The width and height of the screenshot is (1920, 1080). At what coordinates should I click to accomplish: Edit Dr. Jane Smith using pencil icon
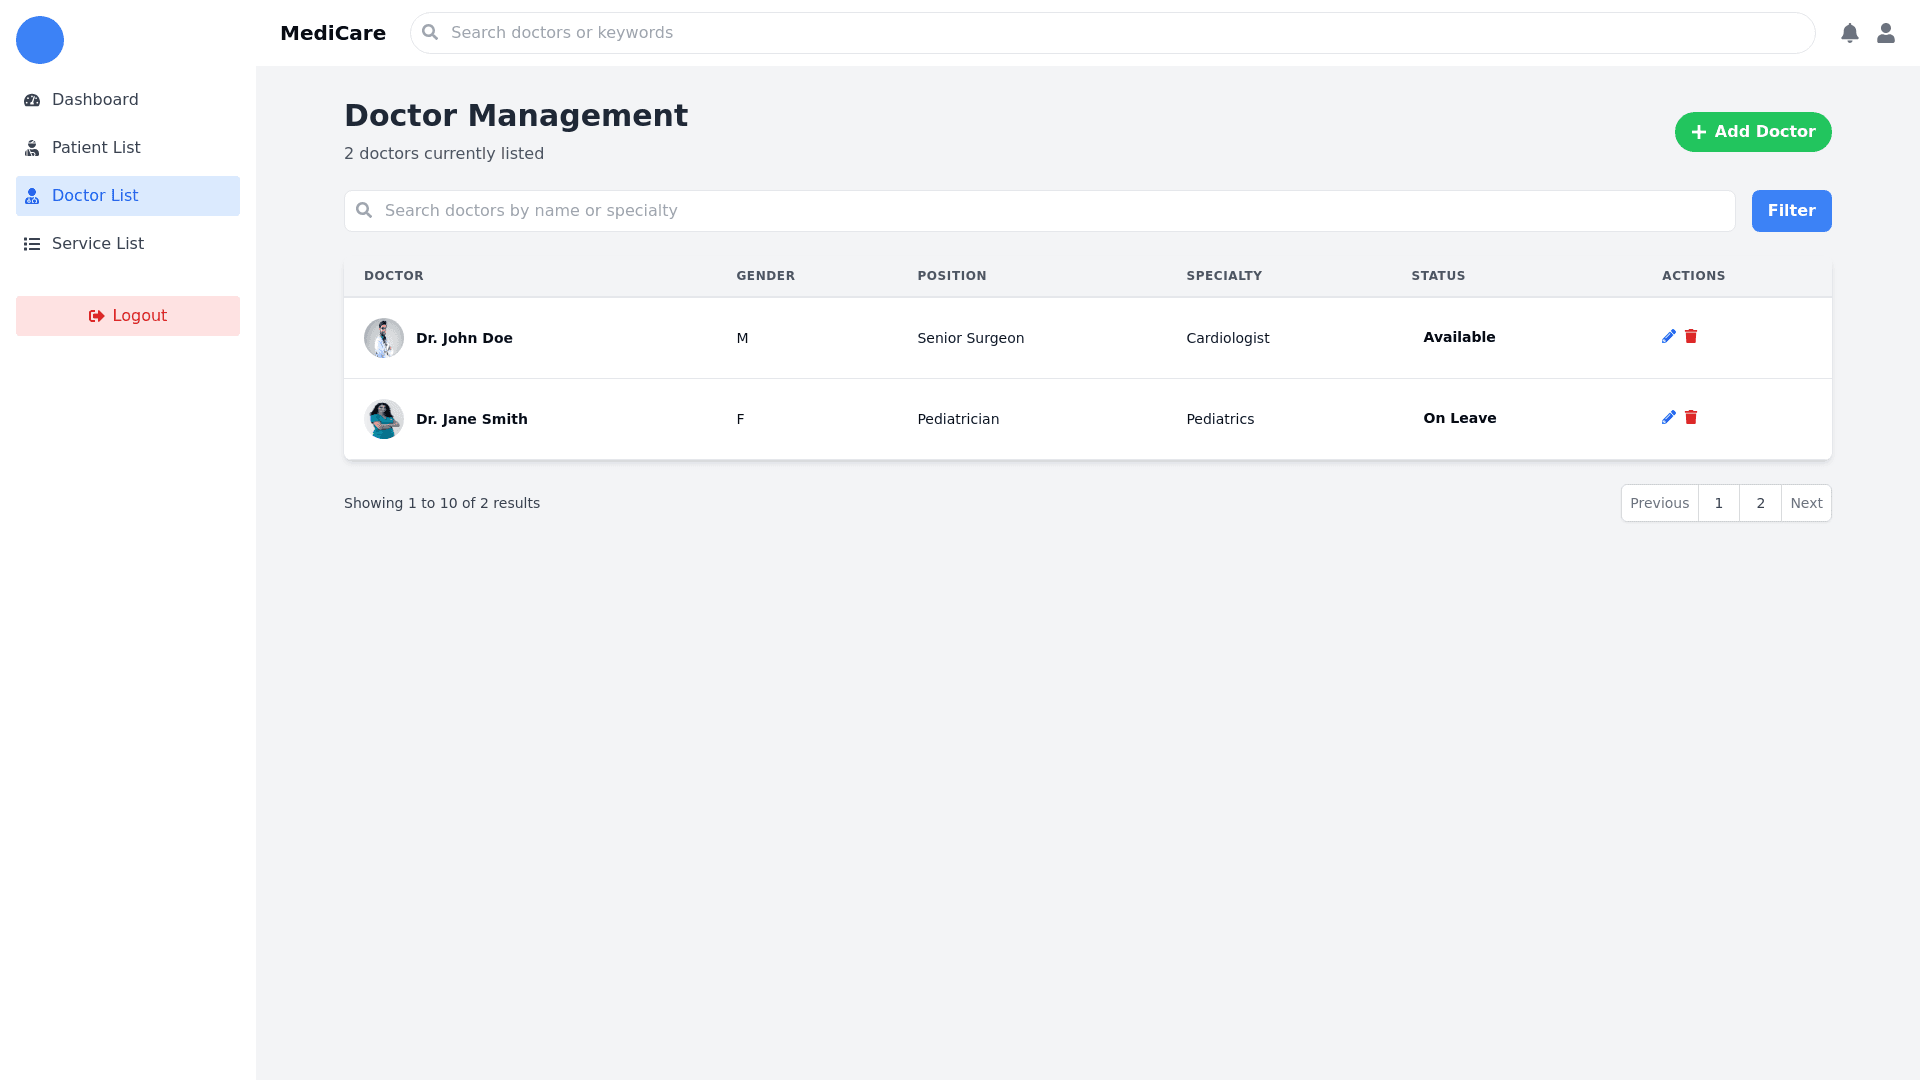[x=1669, y=417]
